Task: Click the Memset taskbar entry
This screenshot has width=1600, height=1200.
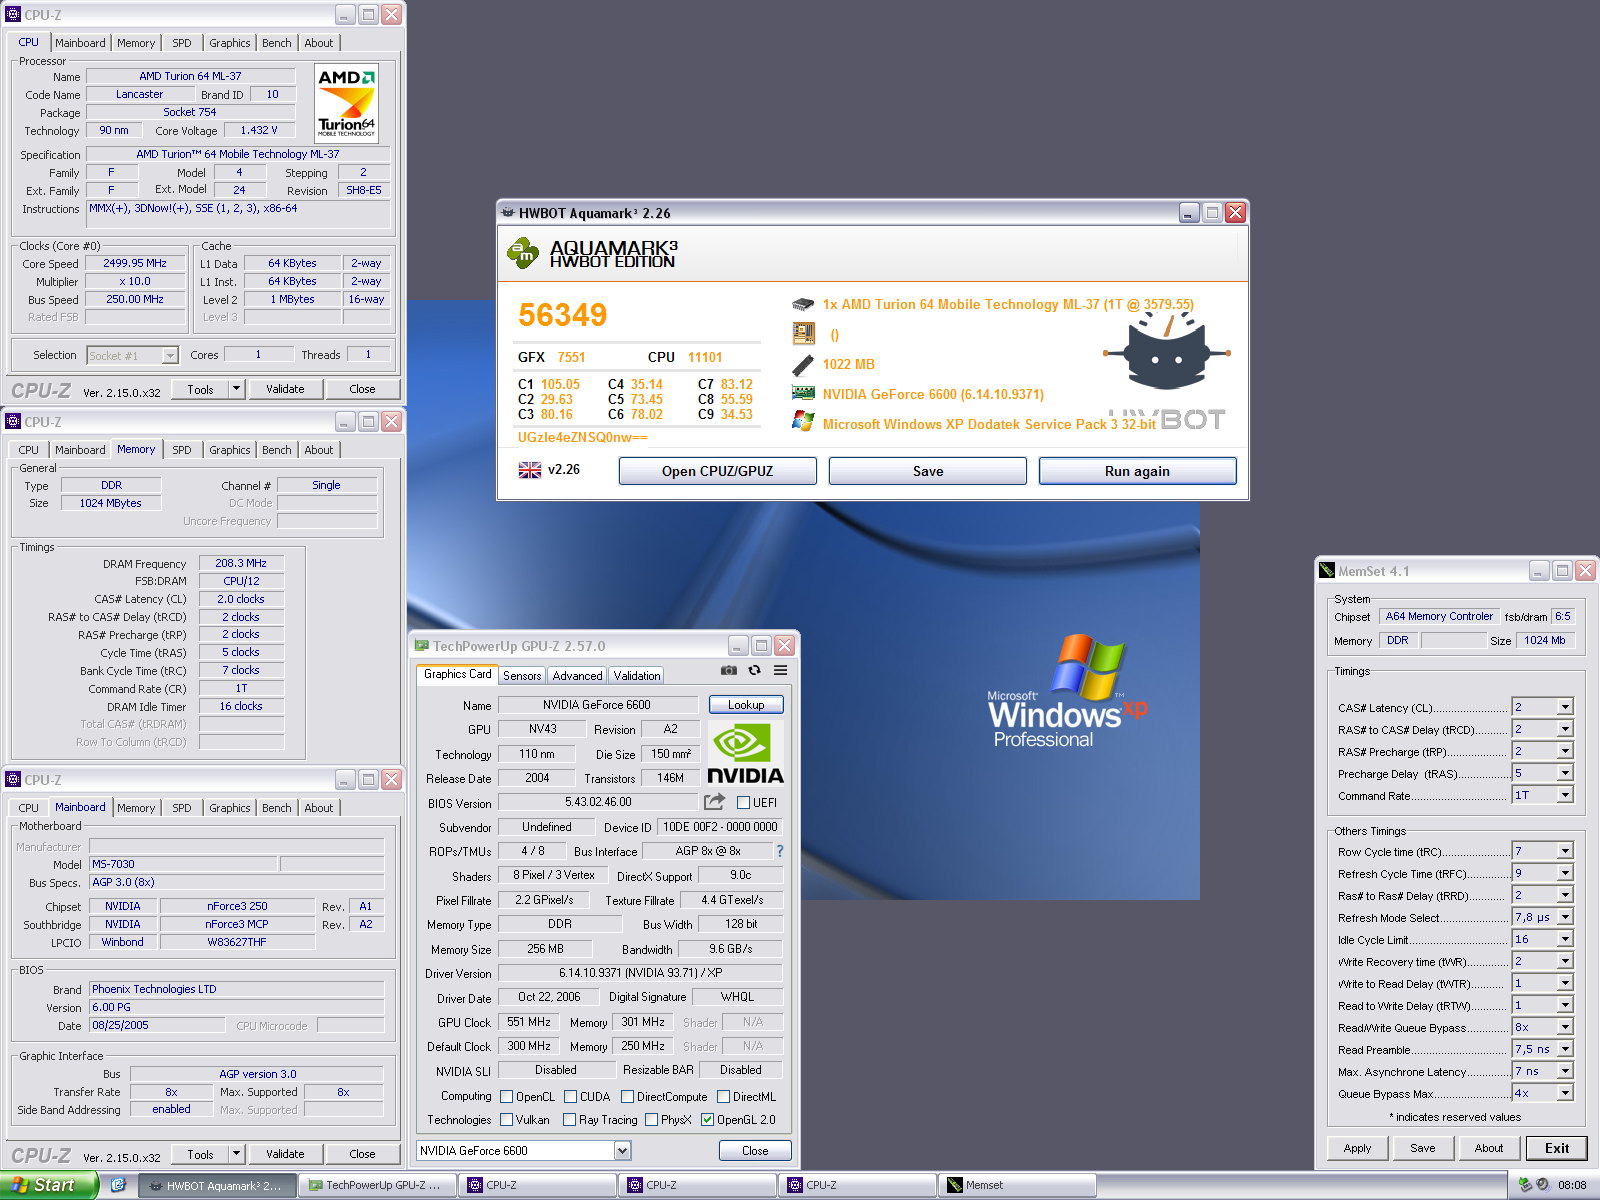Action: click(1015, 1186)
